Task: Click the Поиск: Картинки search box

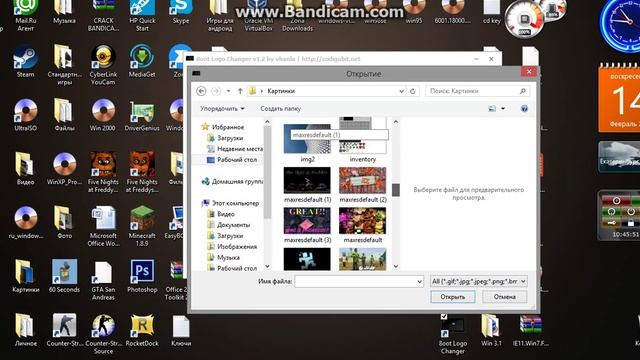Action: (477, 91)
